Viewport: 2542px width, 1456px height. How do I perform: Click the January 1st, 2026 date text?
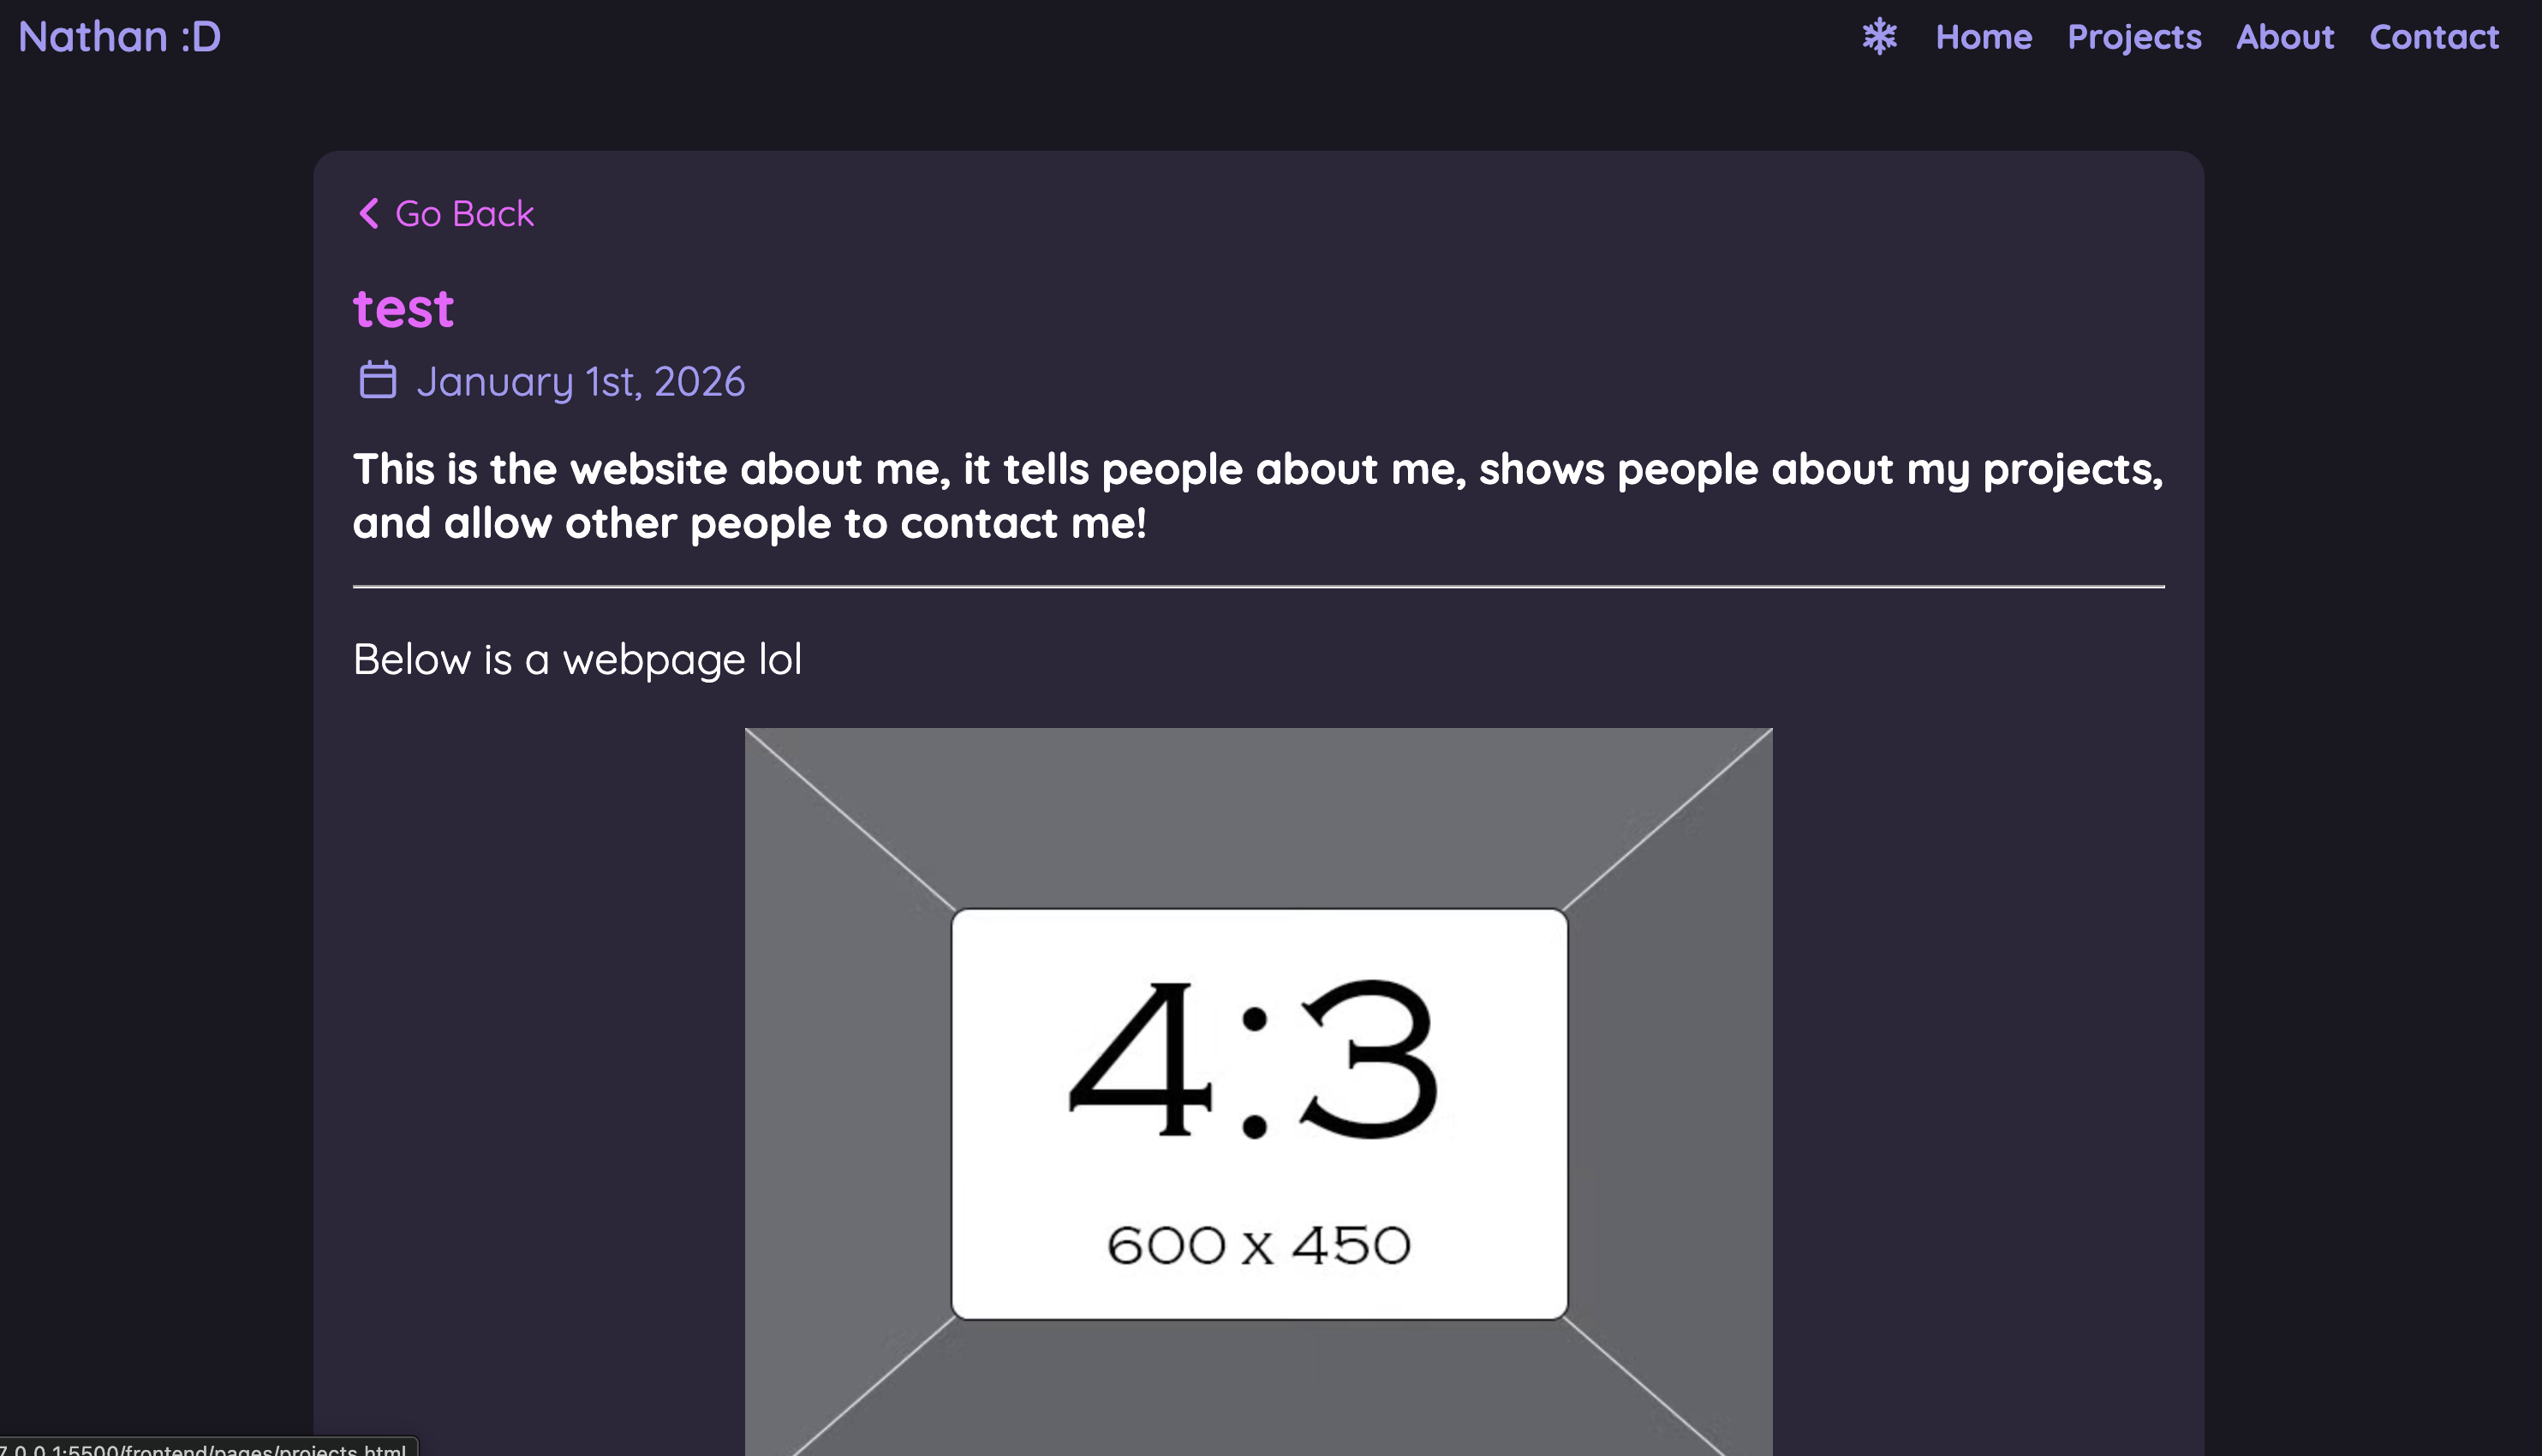pyautogui.click(x=580, y=382)
